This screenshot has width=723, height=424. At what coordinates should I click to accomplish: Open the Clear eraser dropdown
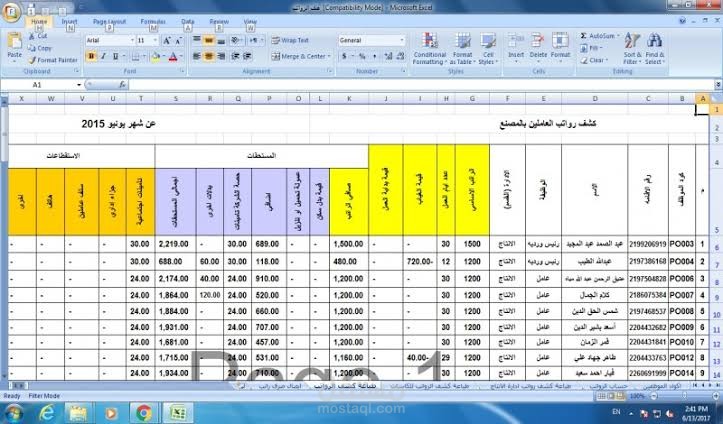pos(595,60)
